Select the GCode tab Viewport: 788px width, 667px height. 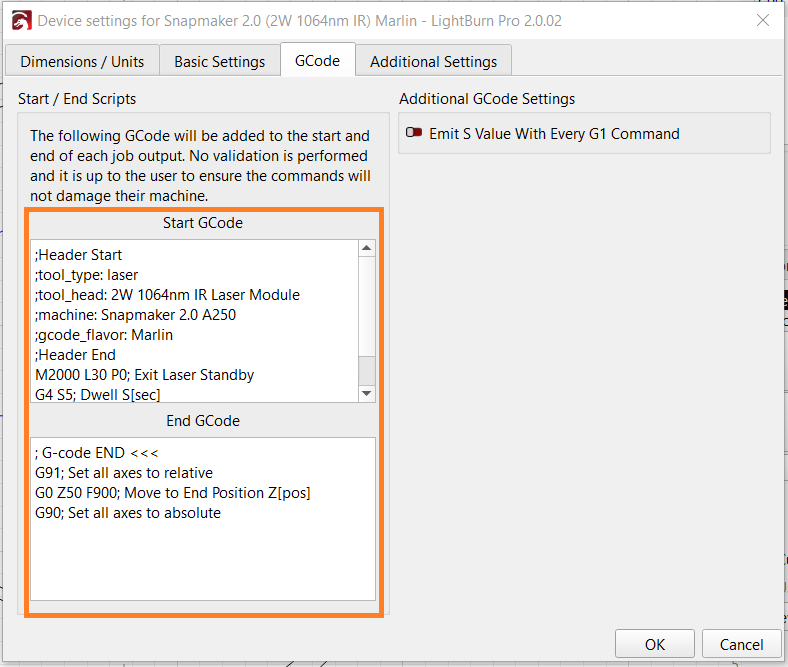coord(318,60)
